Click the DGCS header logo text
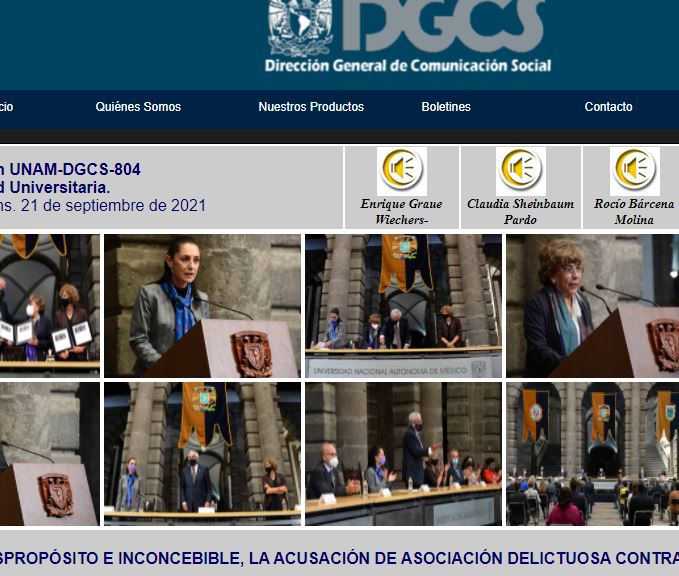The height and width of the screenshot is (576, 679). pyautogui.click(x=444, y=25)
